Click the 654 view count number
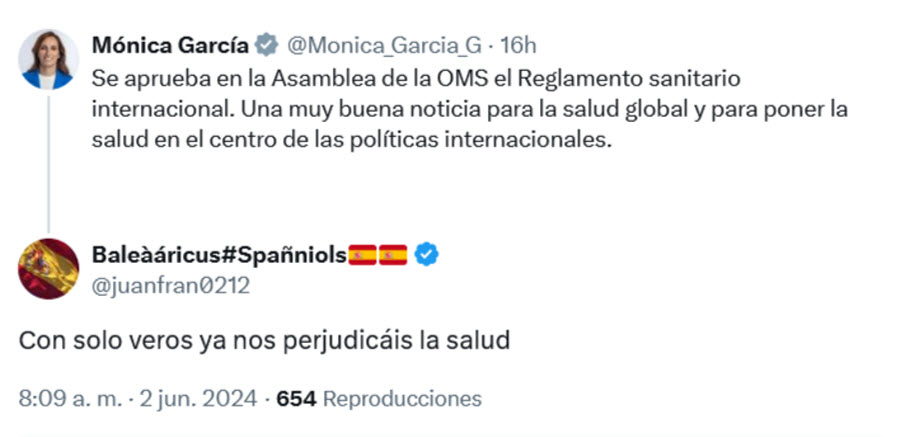The image size is (900, 437). [296, 398]
